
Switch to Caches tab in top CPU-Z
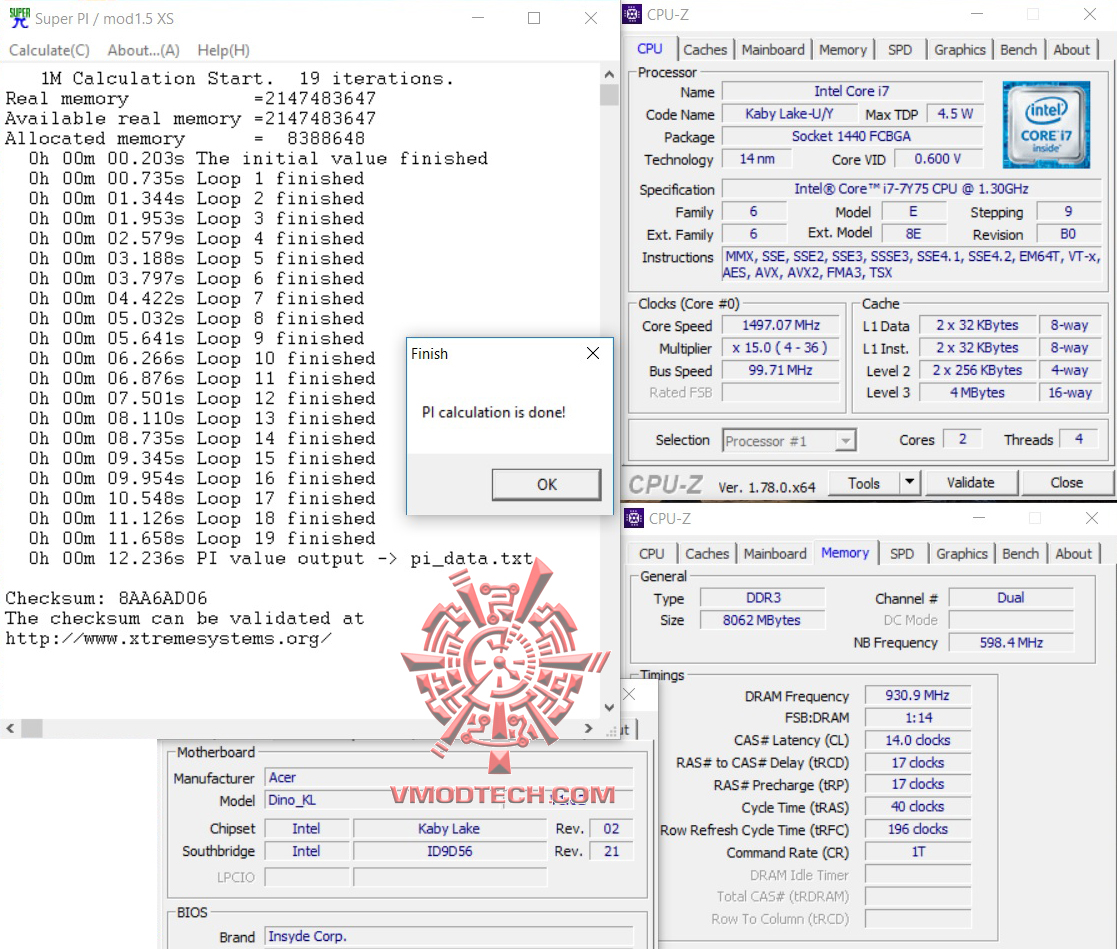tap(705, 50)
